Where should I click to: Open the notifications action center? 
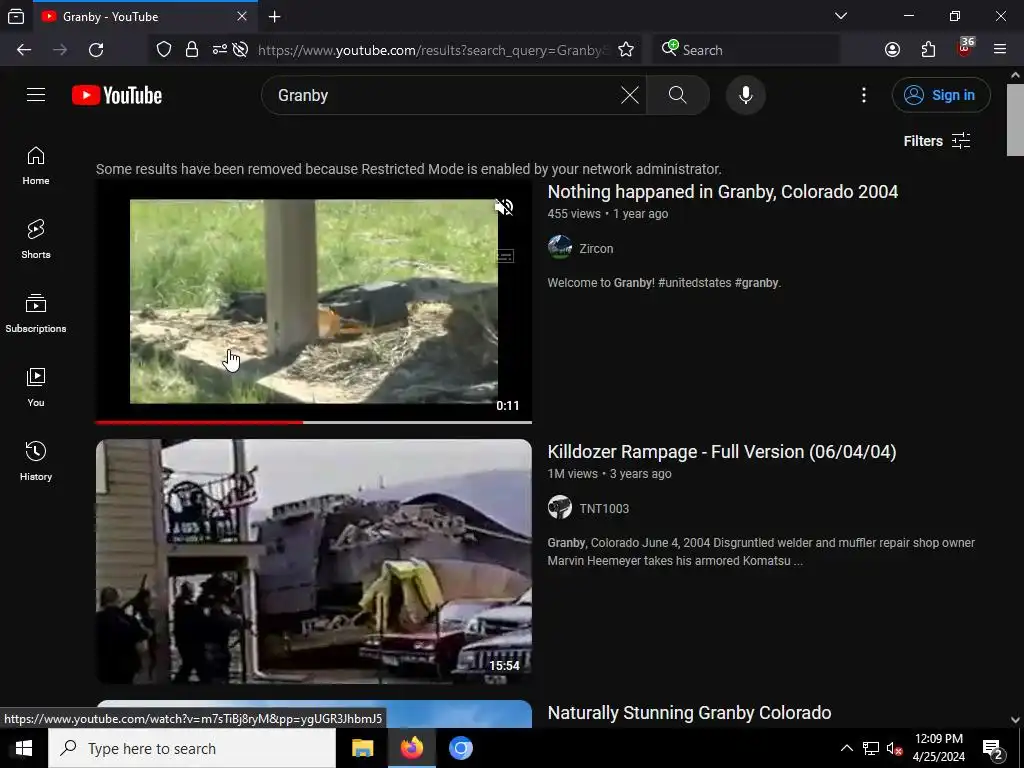coord(993,748)
